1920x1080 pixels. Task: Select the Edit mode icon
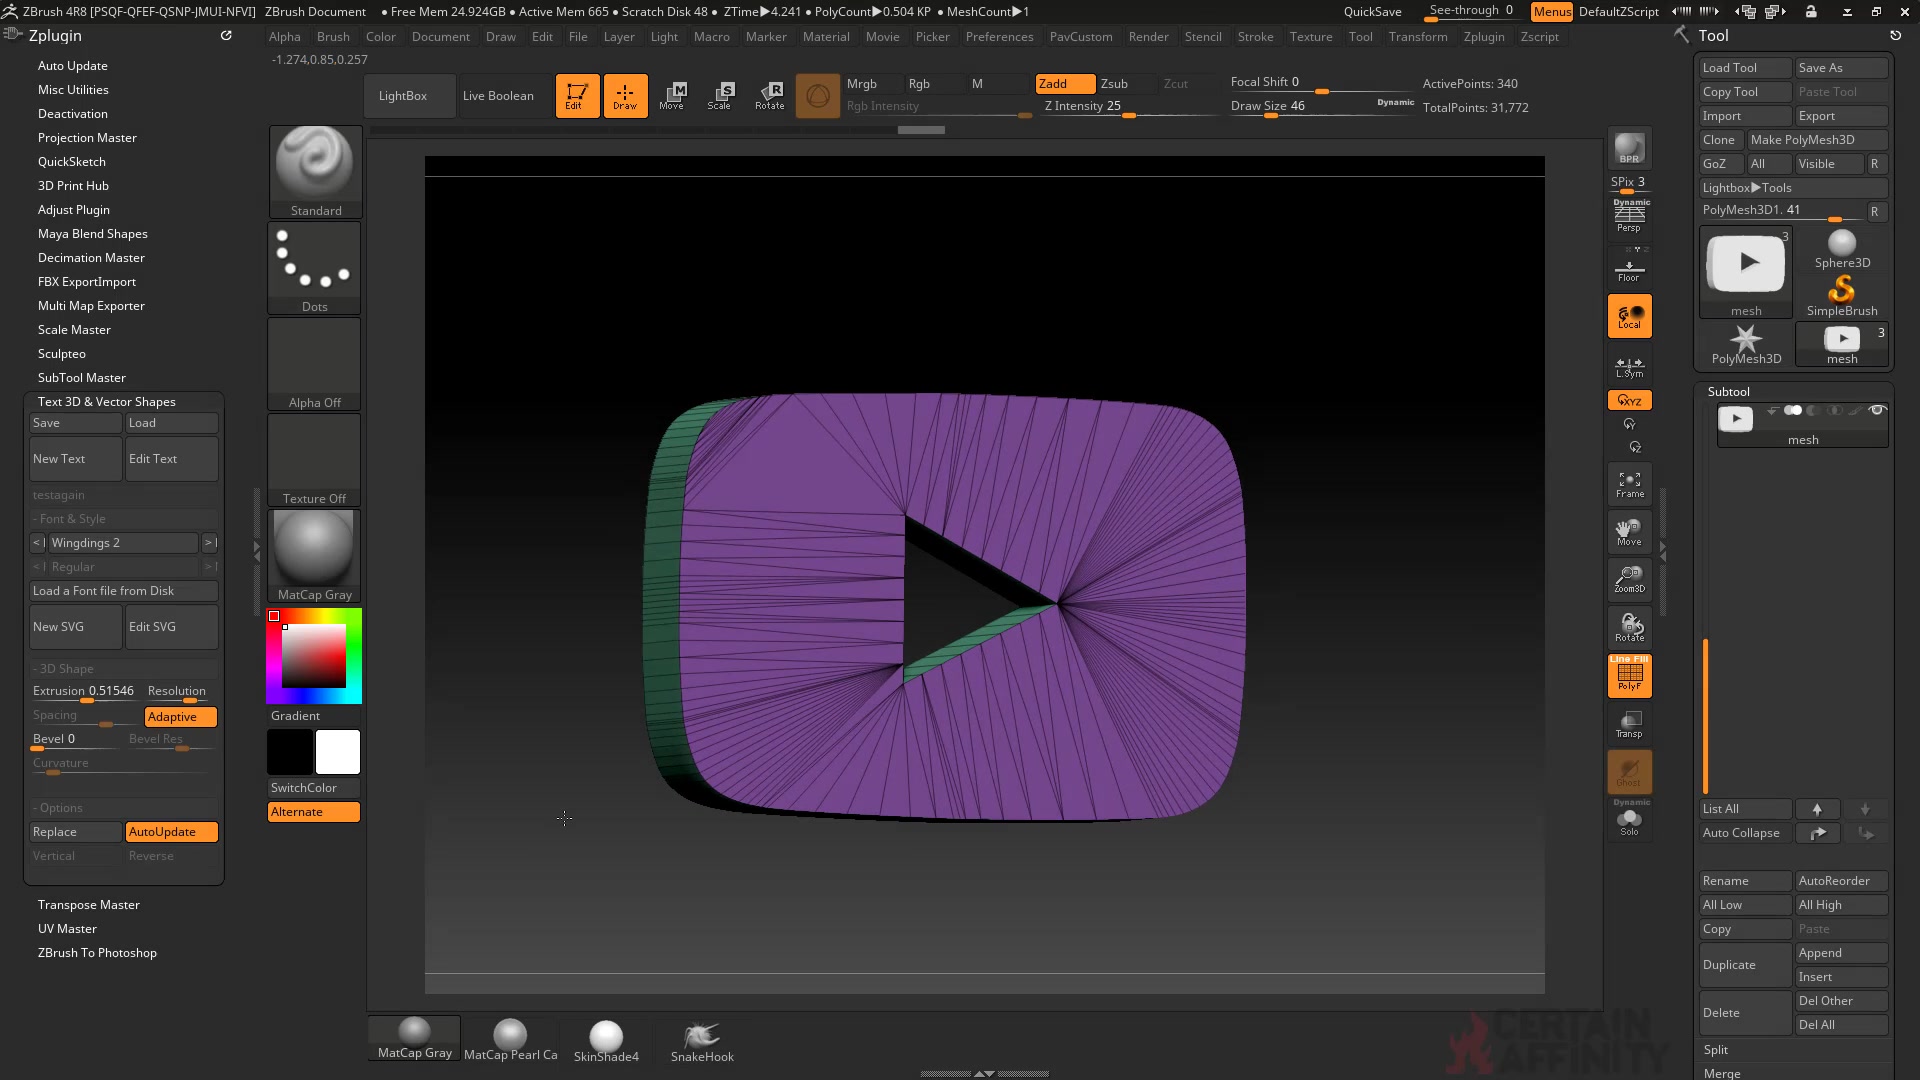click(x=577, y=96)
